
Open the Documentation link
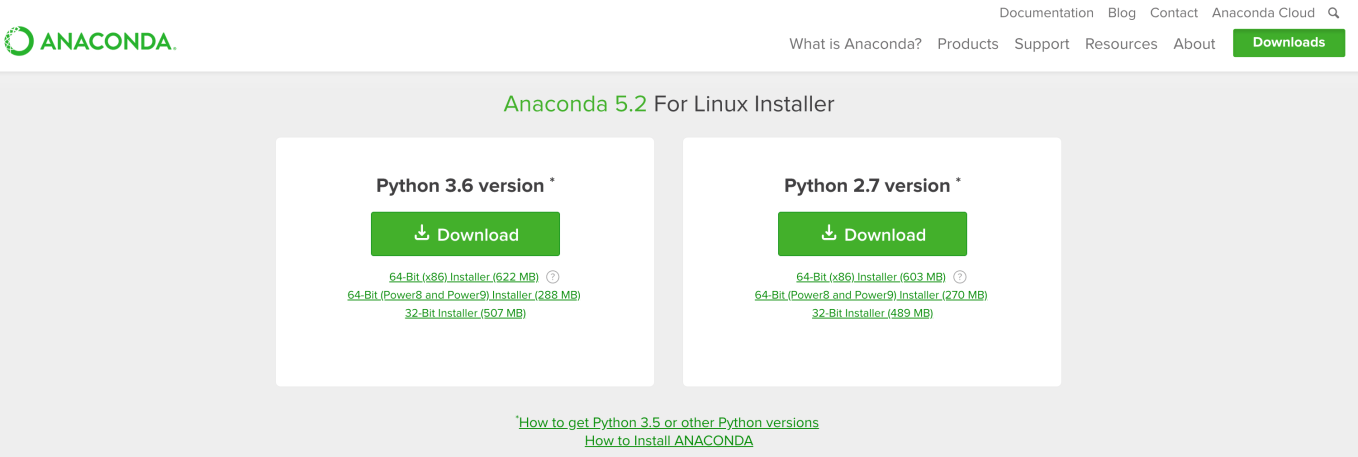[x=1046, y=13]
